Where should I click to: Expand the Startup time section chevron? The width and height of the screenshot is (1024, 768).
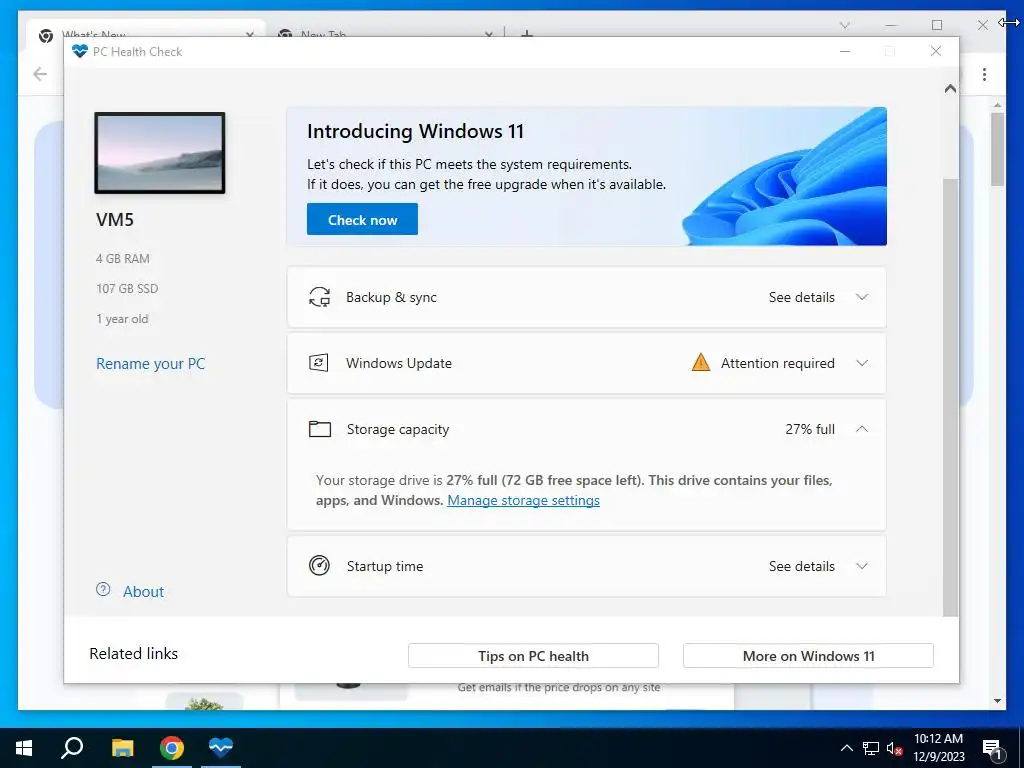[x=862, y=566]
